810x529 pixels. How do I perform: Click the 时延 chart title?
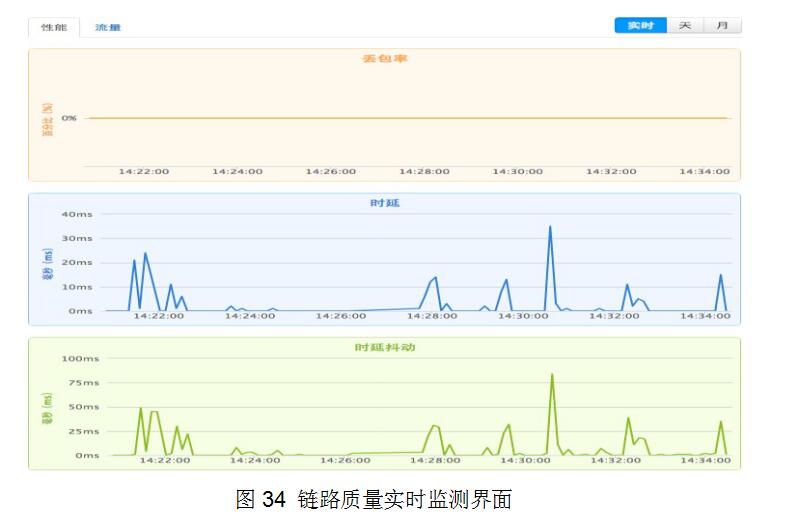pos(384,203)
